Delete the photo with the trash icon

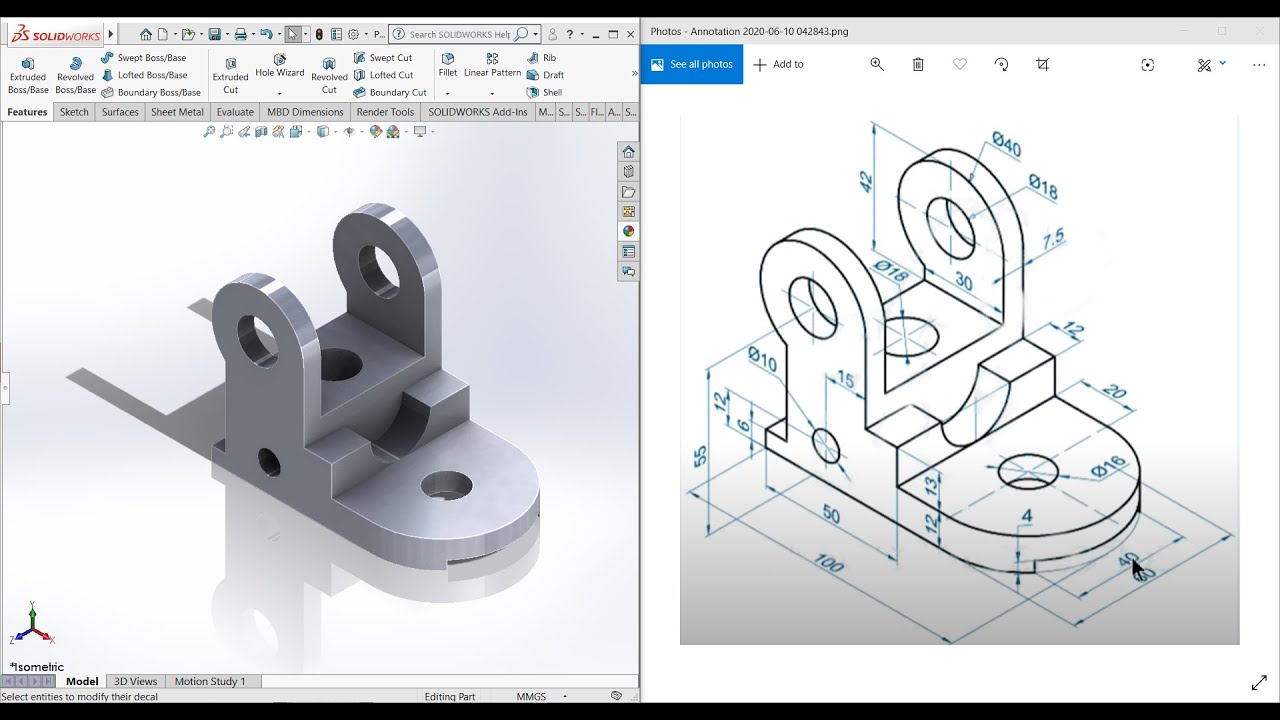tap(918, 64)
